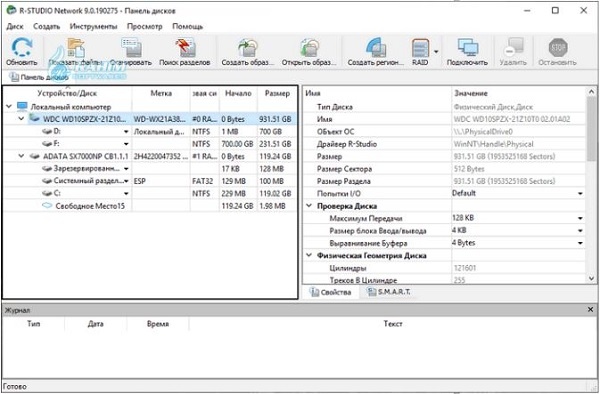Select the Свободное Место15 row
This screenshot has height=394, width=600.
coord(150,206)
